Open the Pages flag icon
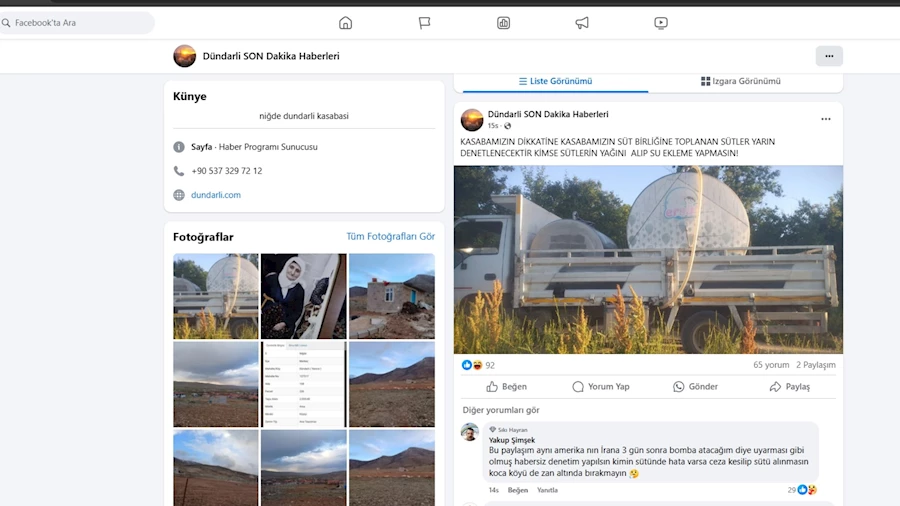This screenshot has height=506, width=900. (x=425, y=23)
